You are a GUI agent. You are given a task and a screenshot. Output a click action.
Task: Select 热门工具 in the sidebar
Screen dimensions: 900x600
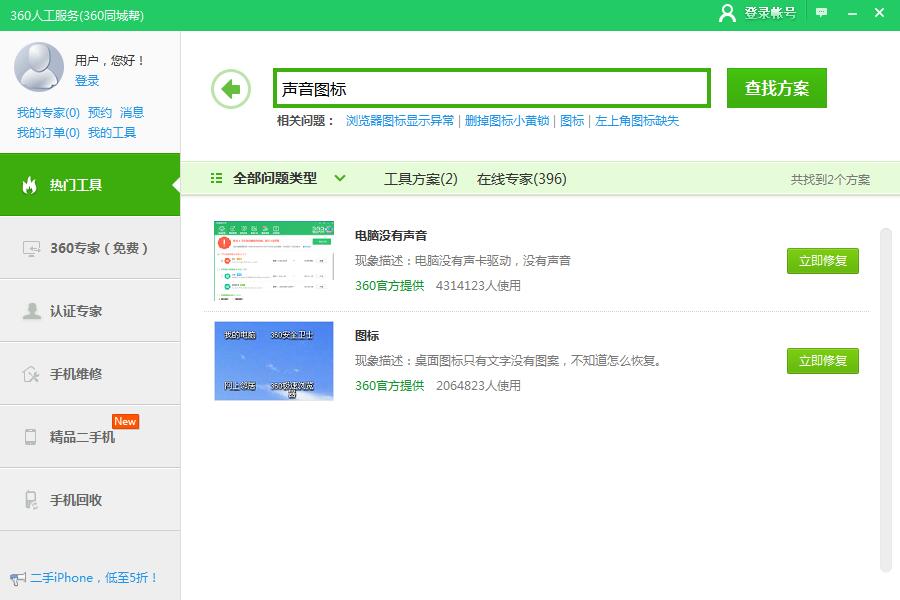pyautogui.click(x=90, y=185)
